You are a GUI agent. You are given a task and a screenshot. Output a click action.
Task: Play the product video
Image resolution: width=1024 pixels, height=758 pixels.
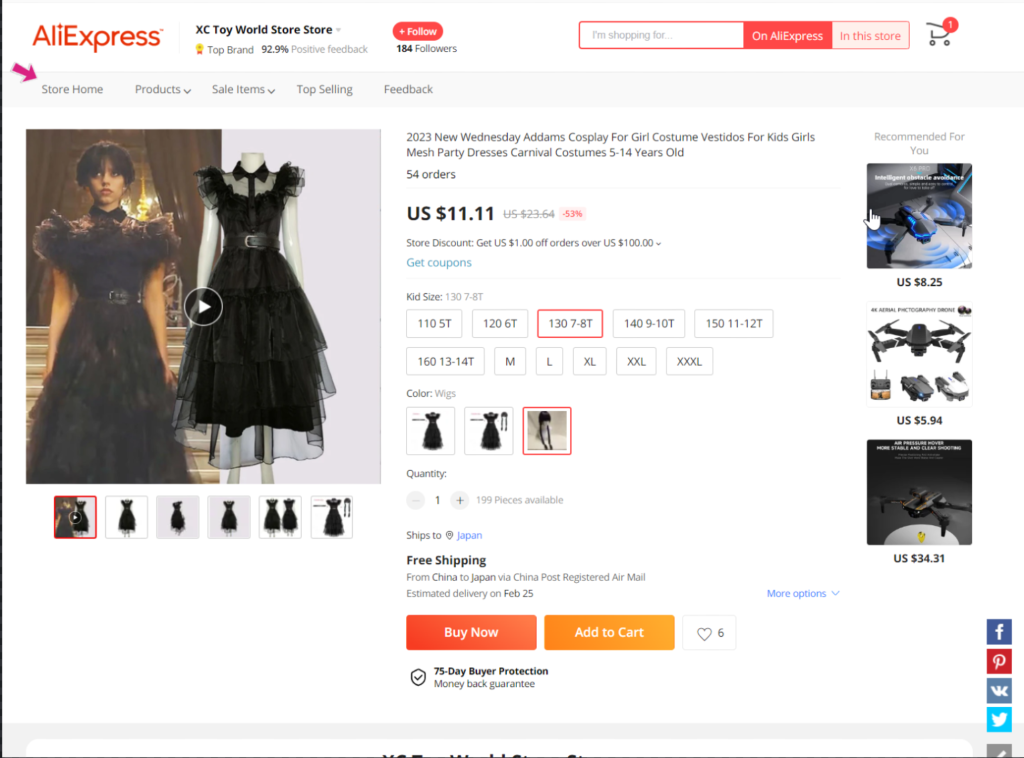pyautogui.click(x=203, y=306)
